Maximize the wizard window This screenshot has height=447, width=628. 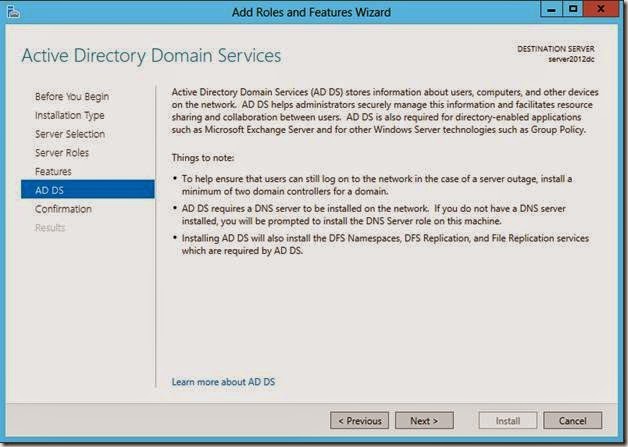point(573,9)
